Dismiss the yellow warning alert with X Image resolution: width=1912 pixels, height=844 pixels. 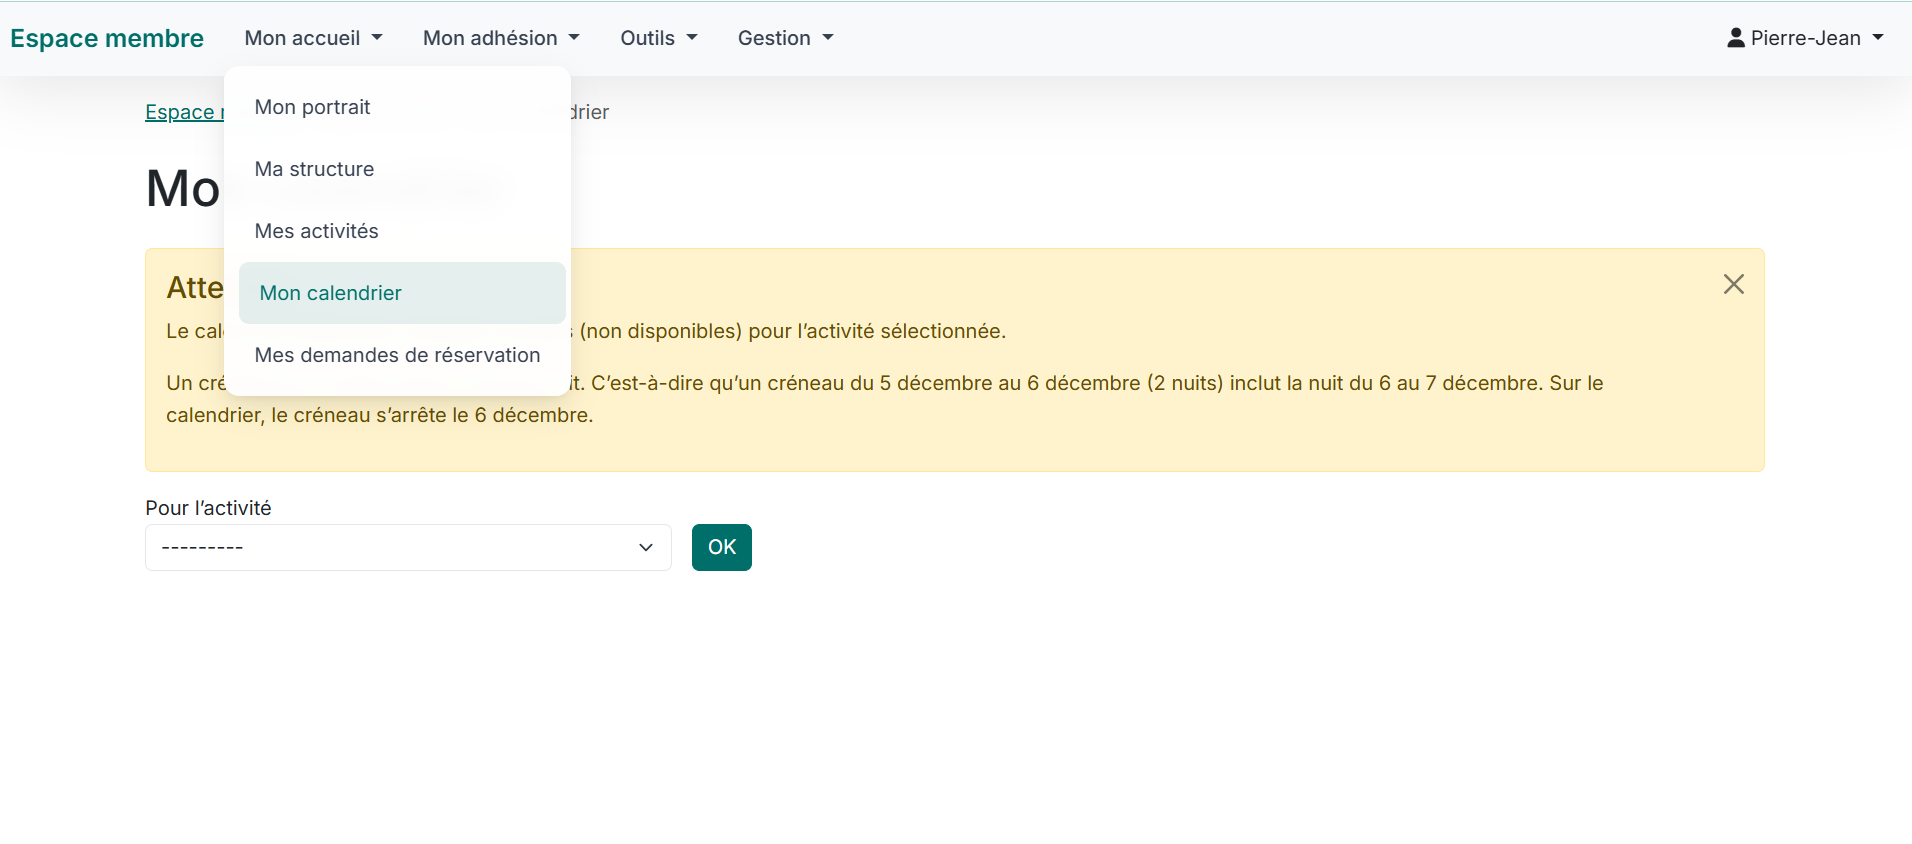1733,284
